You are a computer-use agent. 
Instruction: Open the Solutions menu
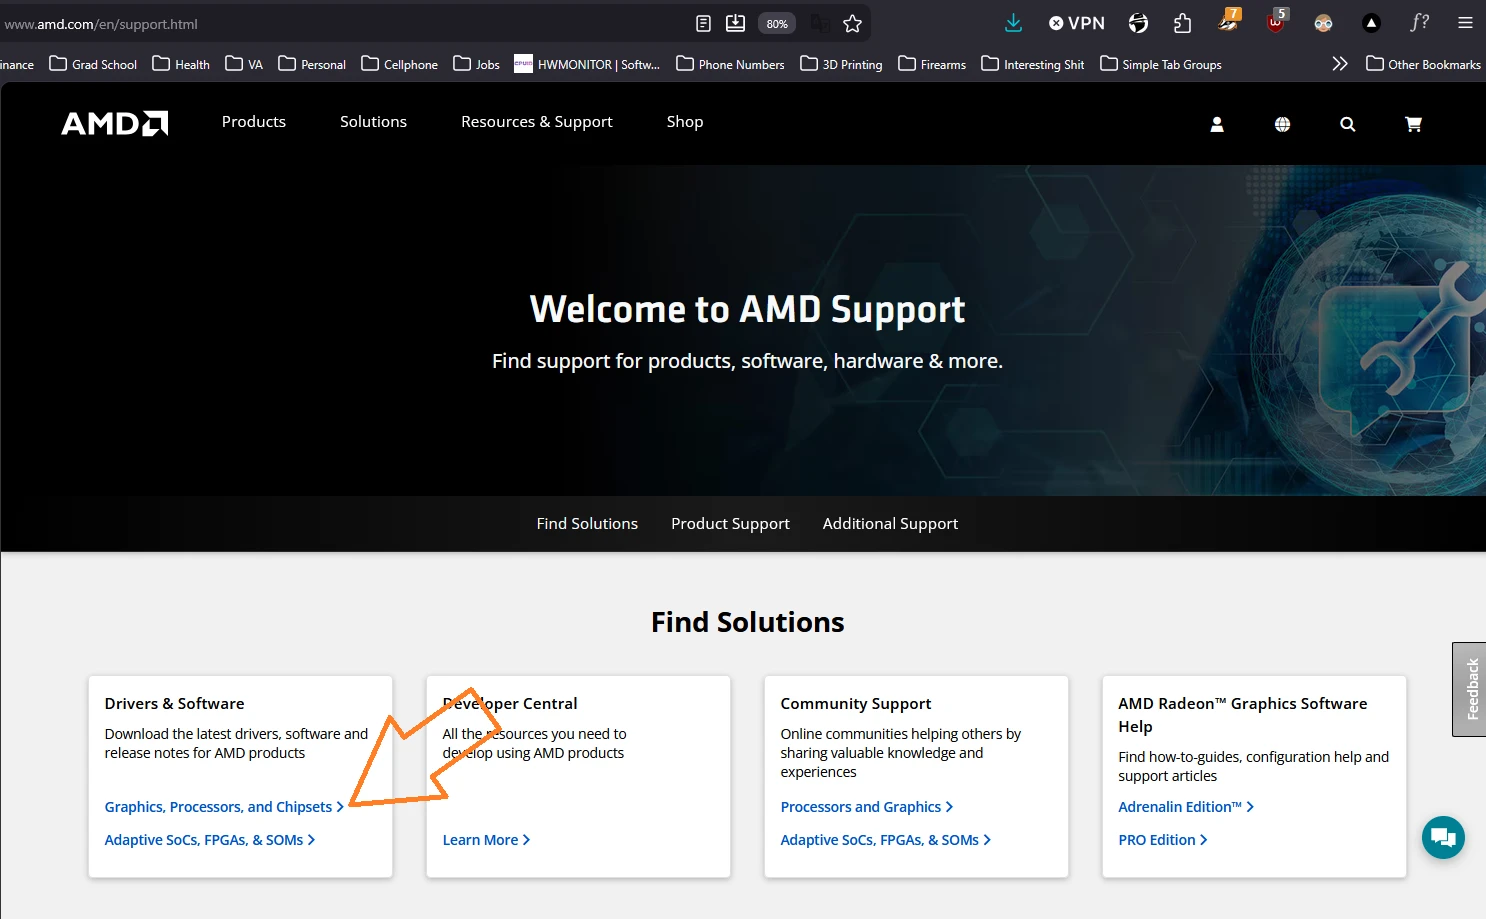click(x=373, y=122)
